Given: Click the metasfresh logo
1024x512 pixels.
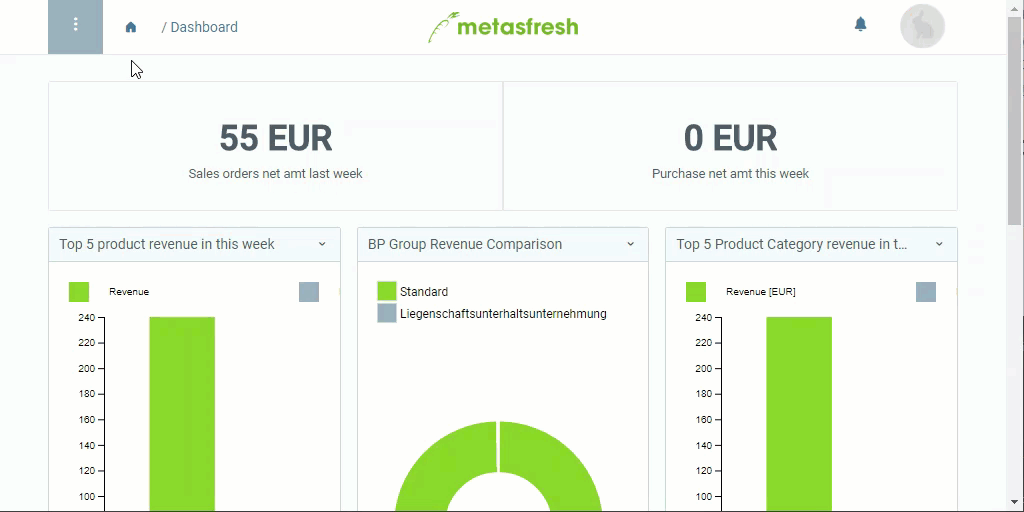Looking at the screenshot, I should pos(503,27).
